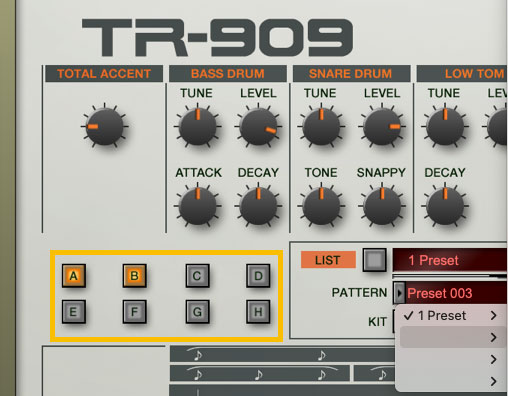
Task: Click the SNARE DRUM section header
Action: point(351,74)
